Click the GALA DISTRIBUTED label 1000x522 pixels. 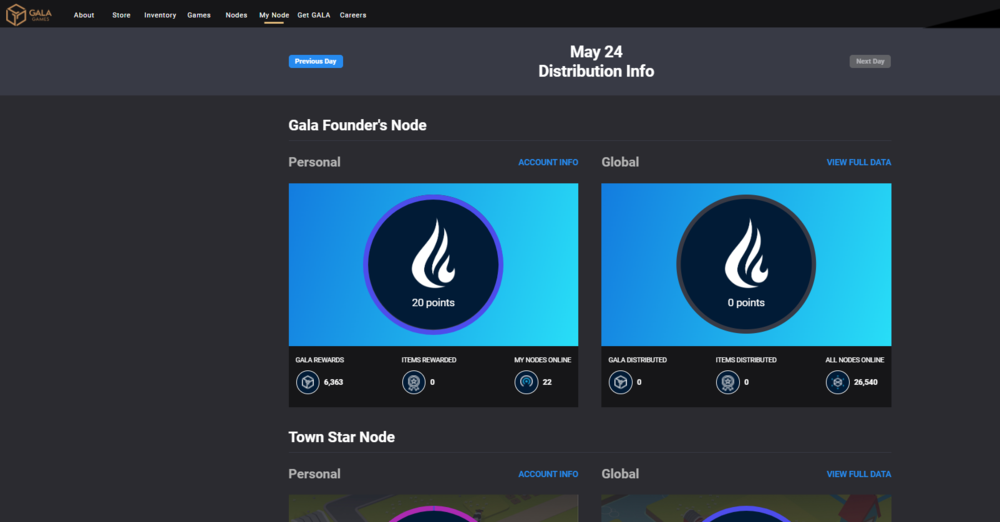tap(637, 360)
